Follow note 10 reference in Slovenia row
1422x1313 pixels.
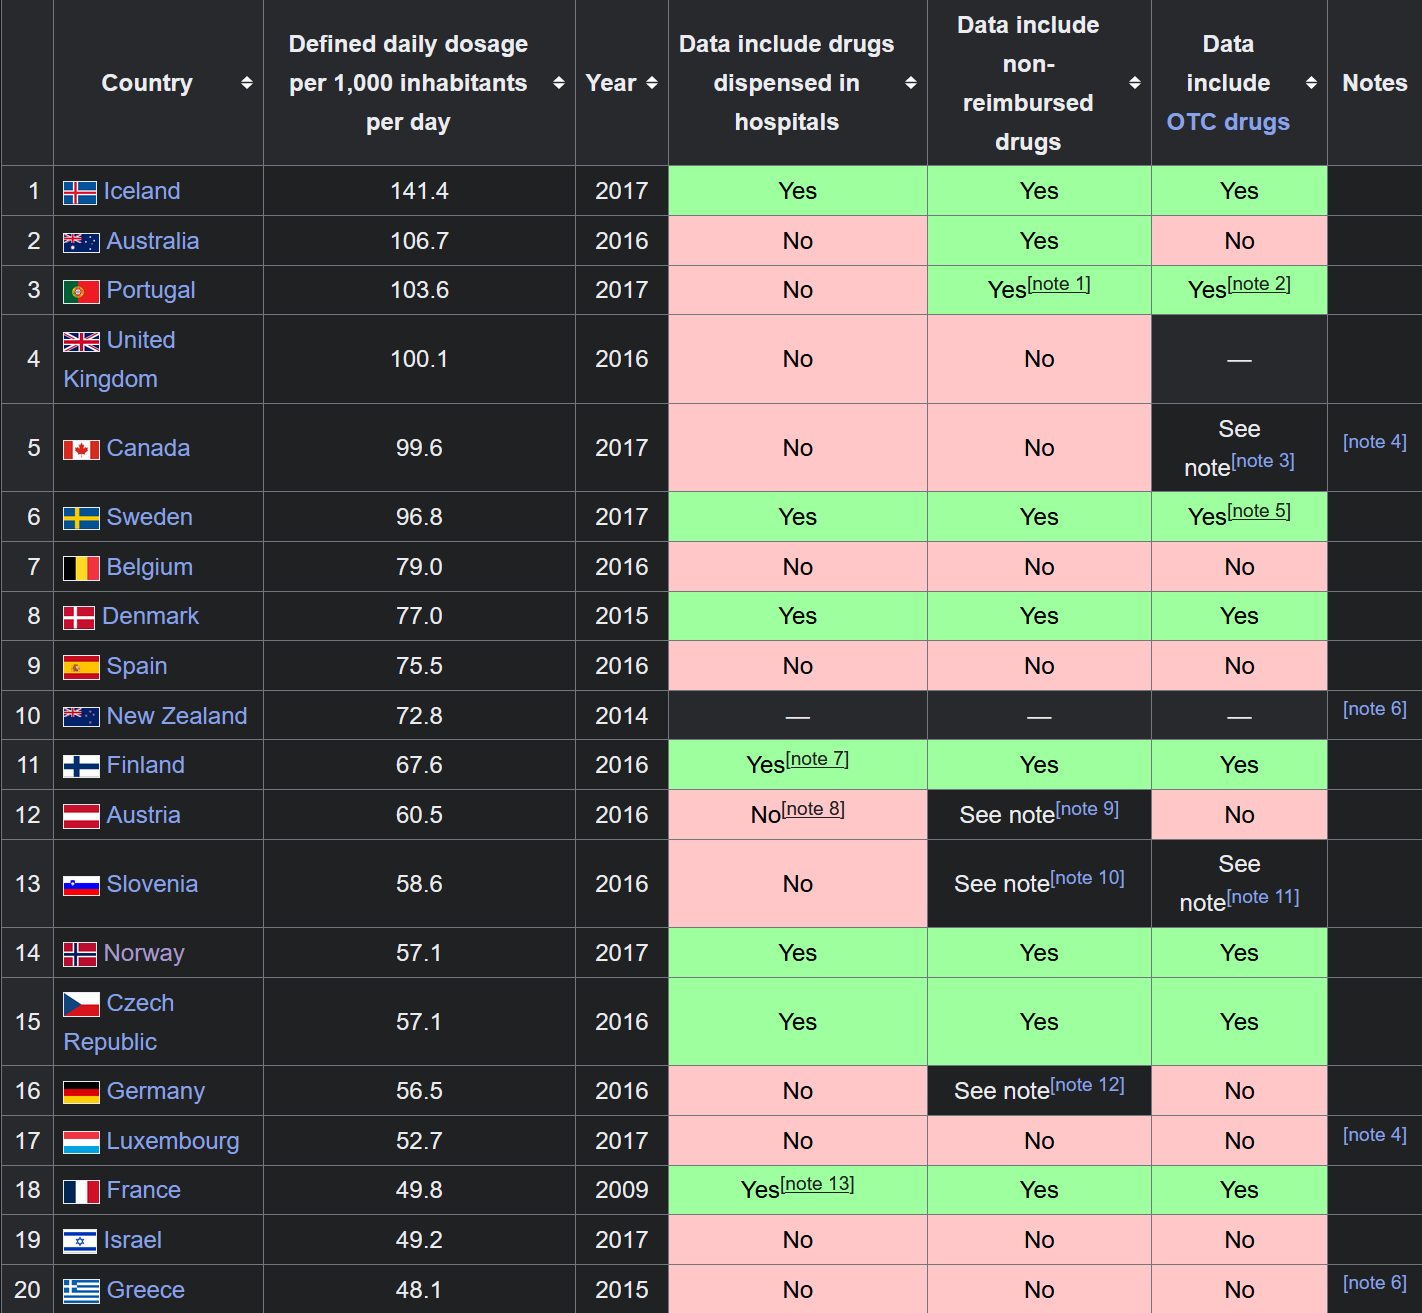click(x=1088, y=878)
